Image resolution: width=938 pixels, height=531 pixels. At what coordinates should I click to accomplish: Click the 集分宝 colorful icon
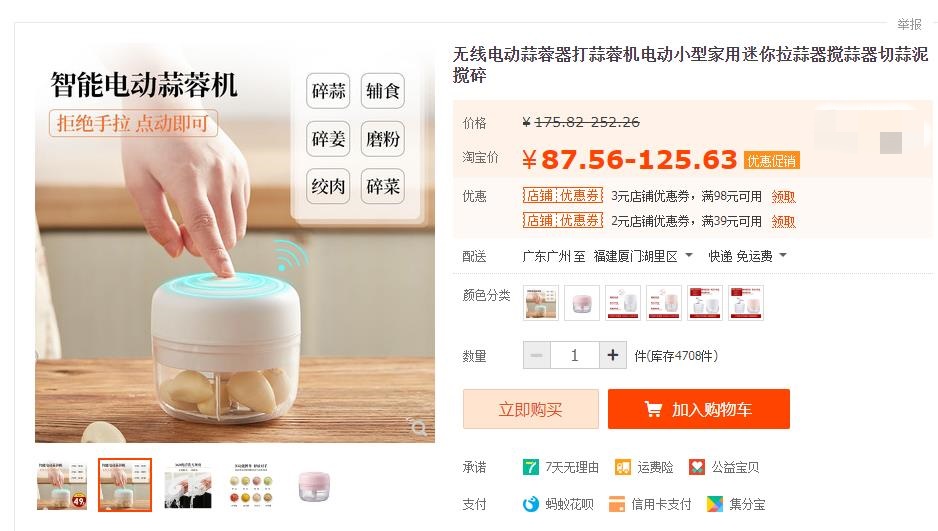tap(714, 504)
